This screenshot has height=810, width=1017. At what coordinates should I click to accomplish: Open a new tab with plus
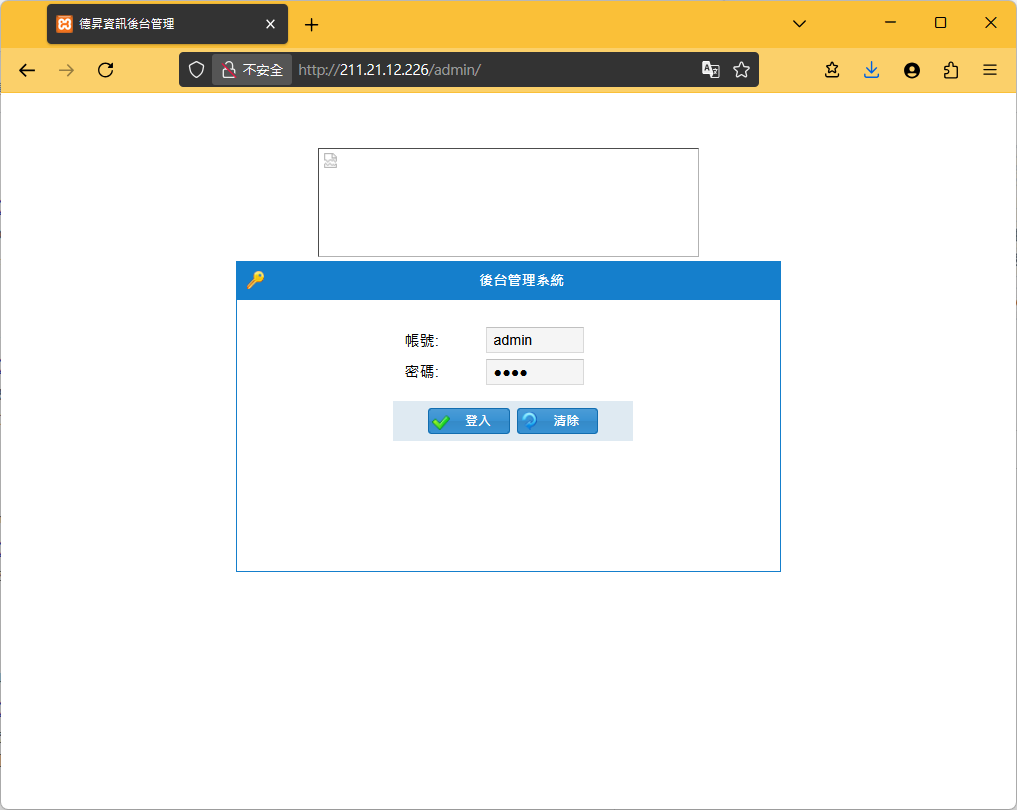[x=311, y=25]
